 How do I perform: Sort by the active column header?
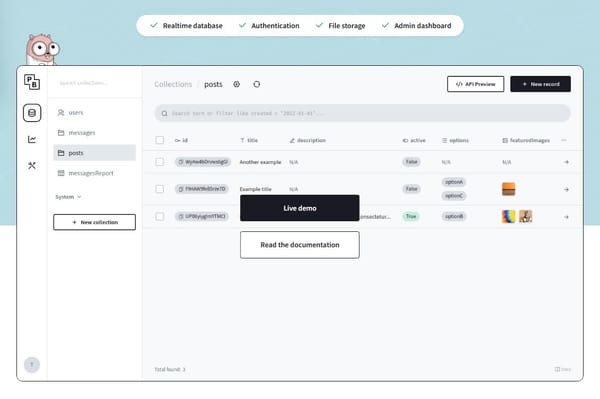pos(414,140)
